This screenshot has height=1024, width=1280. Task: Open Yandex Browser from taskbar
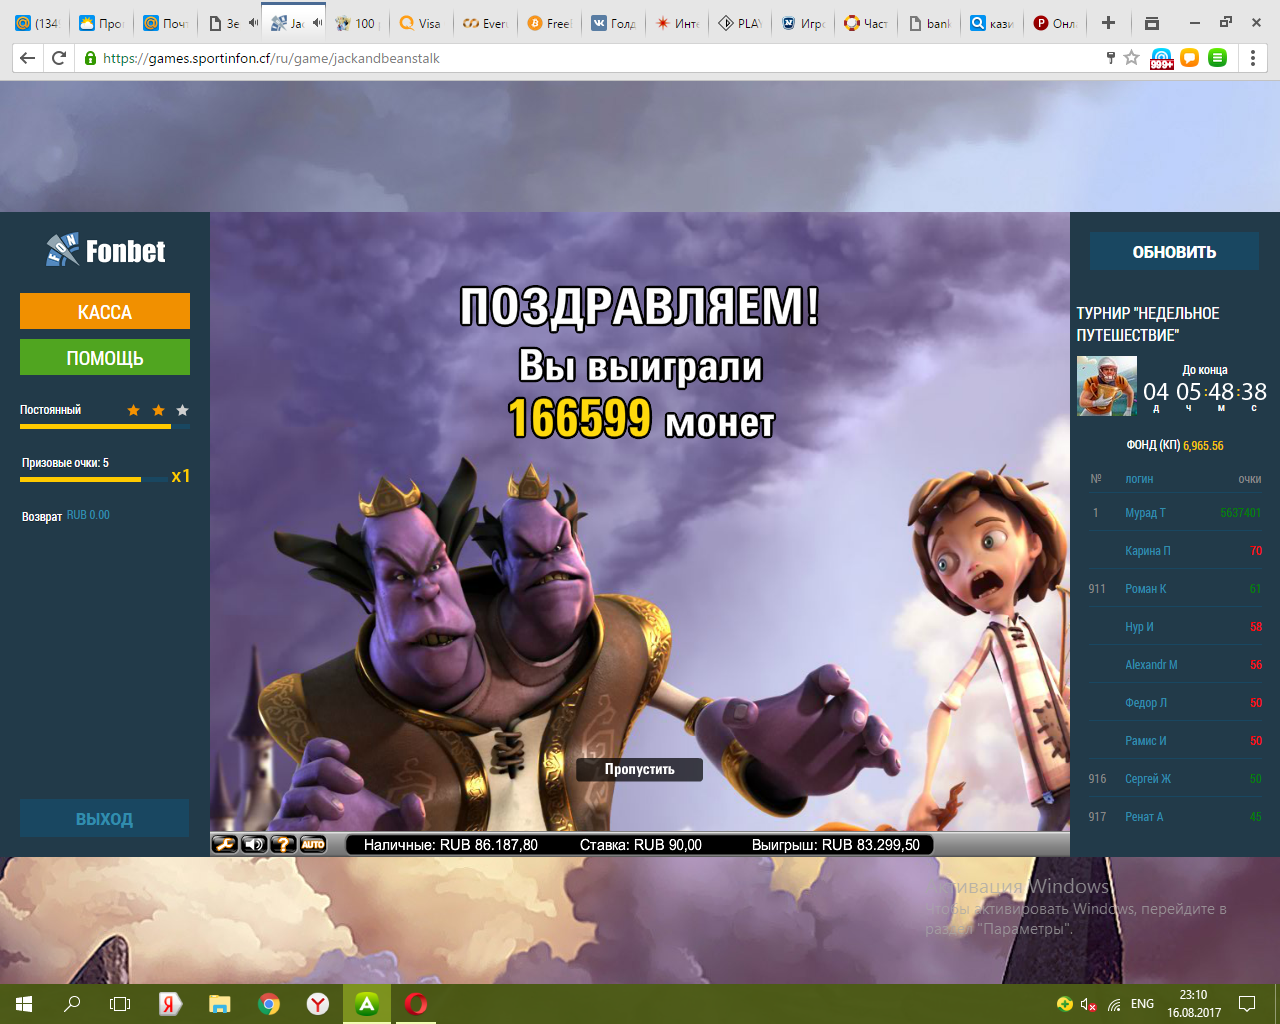point(318,1004)
